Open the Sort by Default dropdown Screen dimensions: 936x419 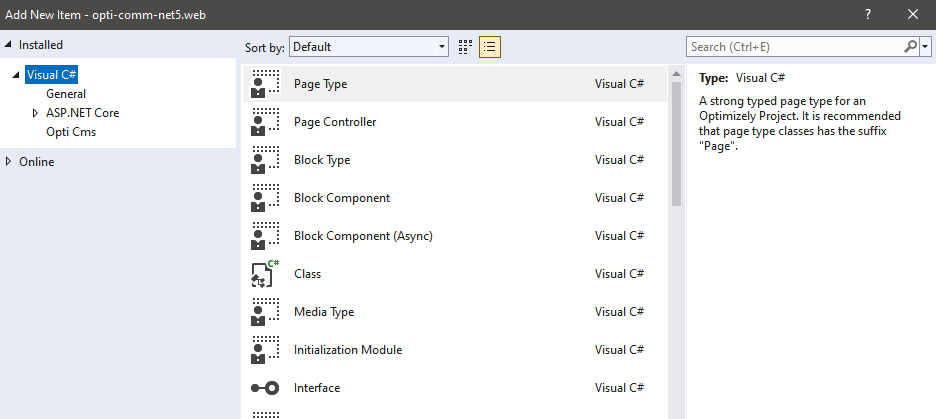click(369, 47)
